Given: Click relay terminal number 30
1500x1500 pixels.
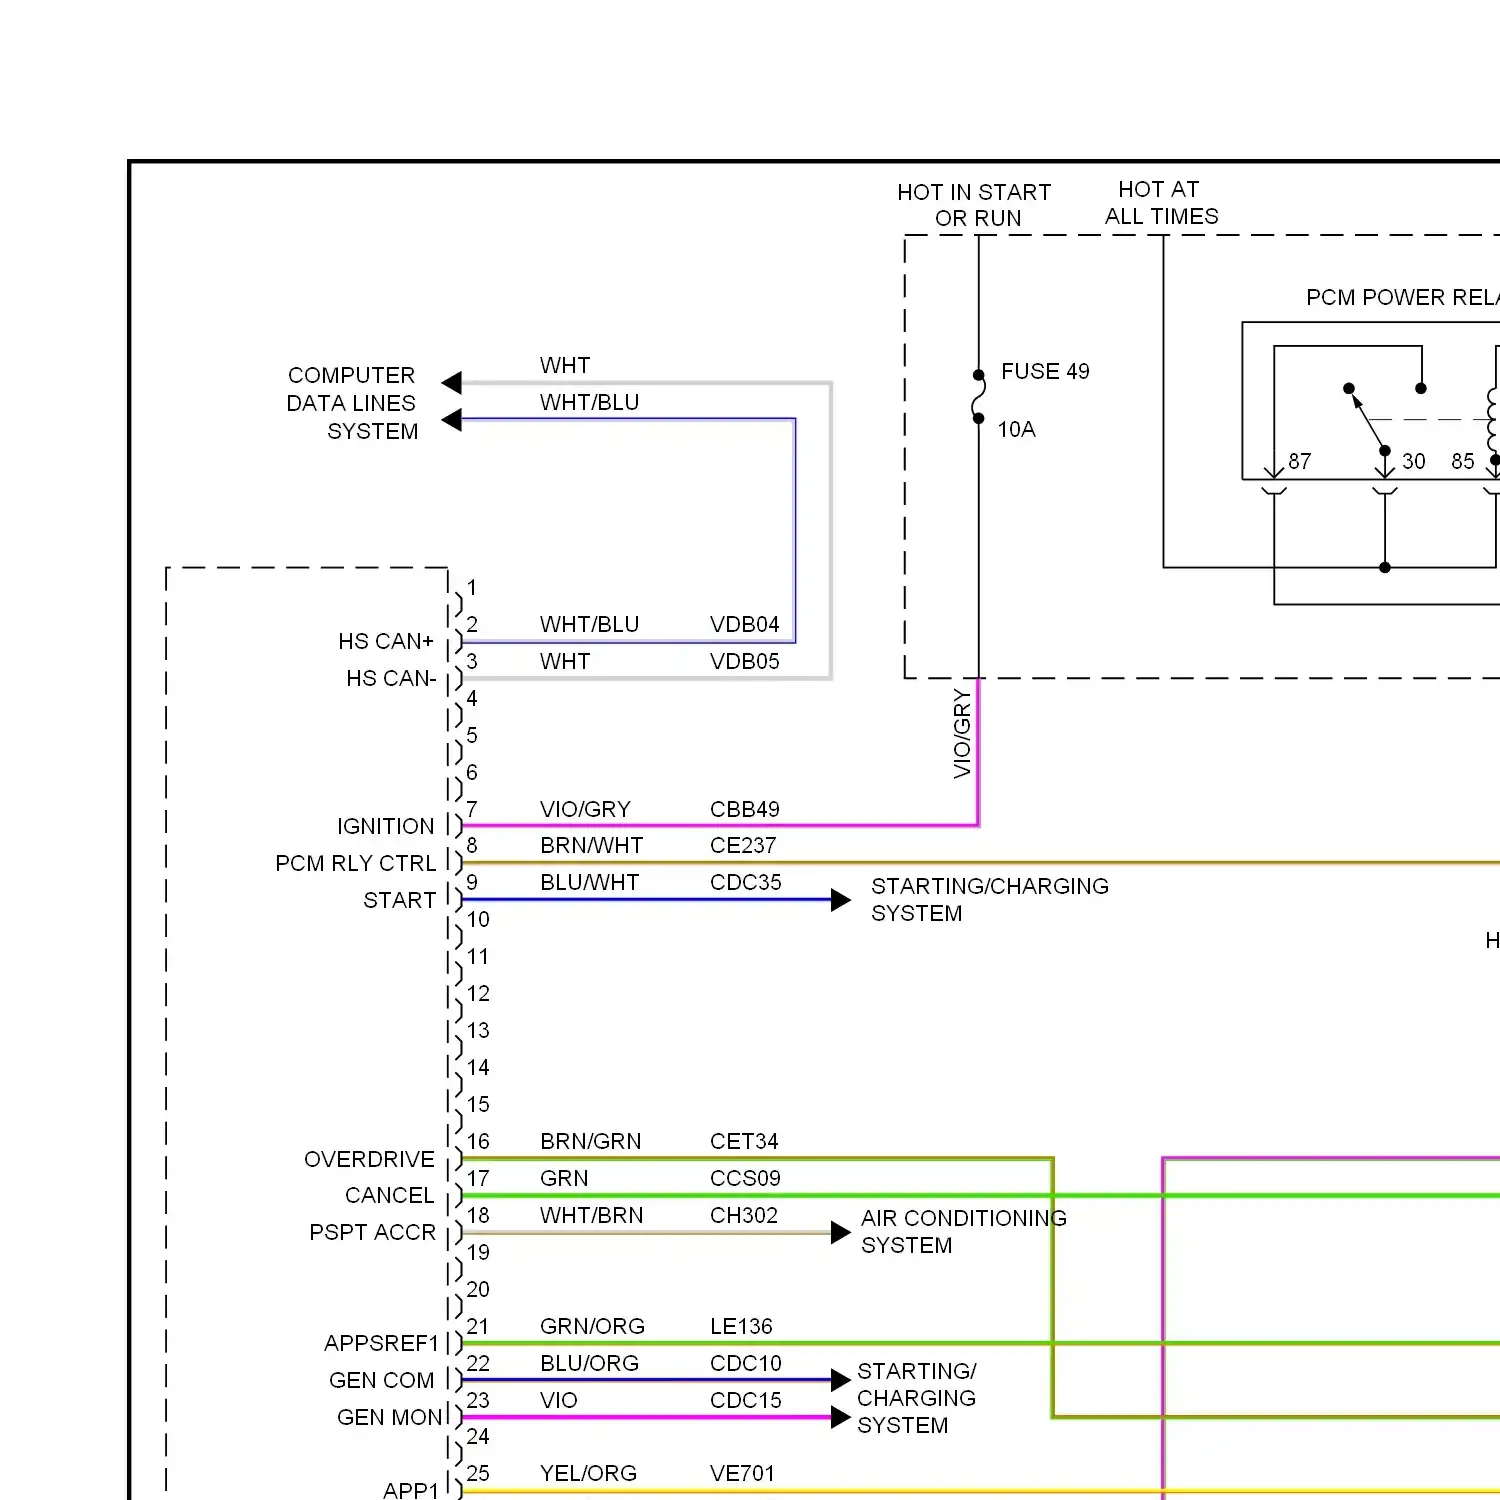Looking at the screenshot, I should point(1413,461).
